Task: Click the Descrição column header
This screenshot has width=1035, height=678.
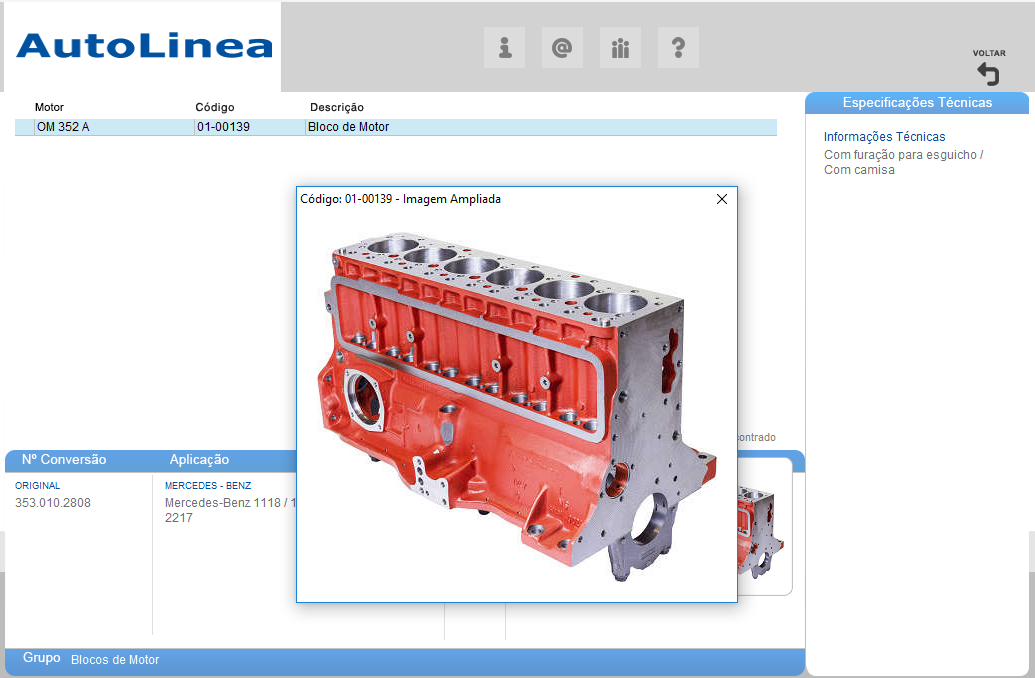Action: [x=337, y=107]
